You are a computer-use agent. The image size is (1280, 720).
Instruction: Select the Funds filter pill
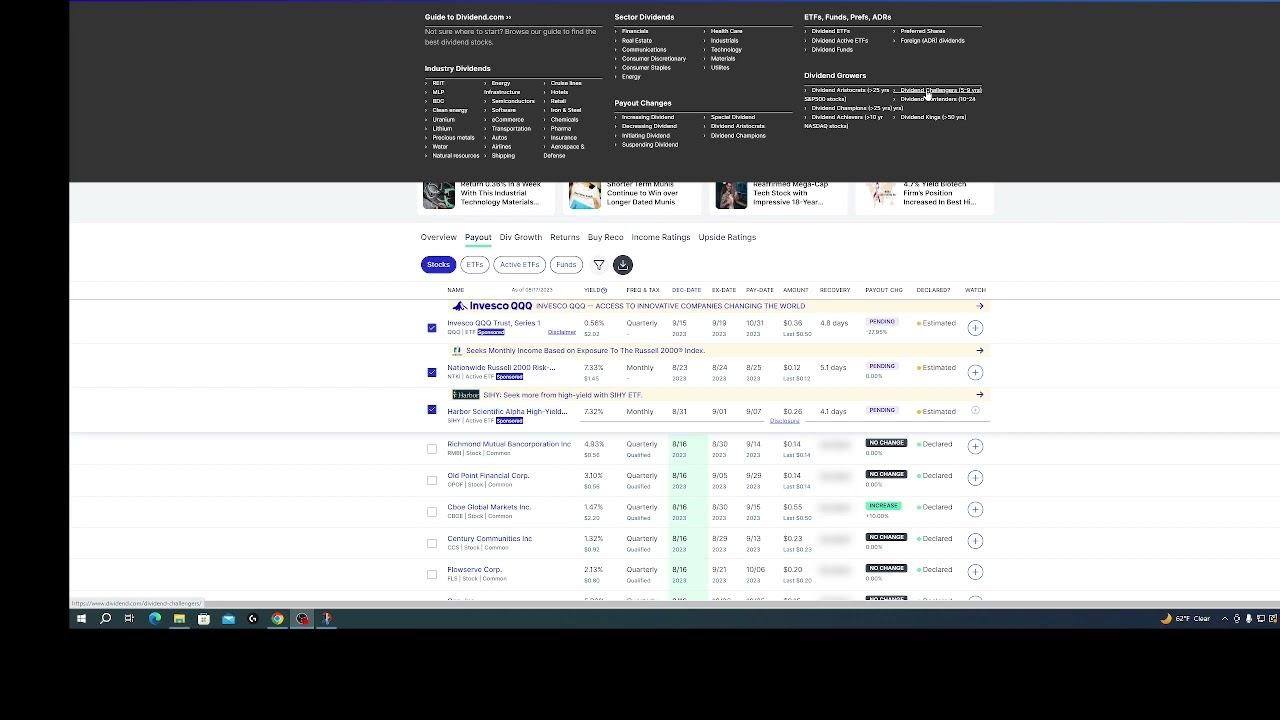566,265
